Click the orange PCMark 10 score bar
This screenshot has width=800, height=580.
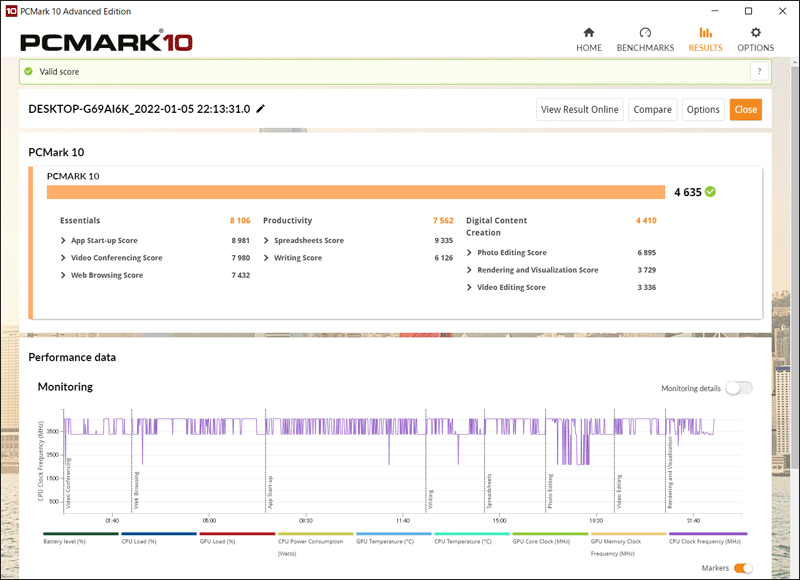[356, 192]
